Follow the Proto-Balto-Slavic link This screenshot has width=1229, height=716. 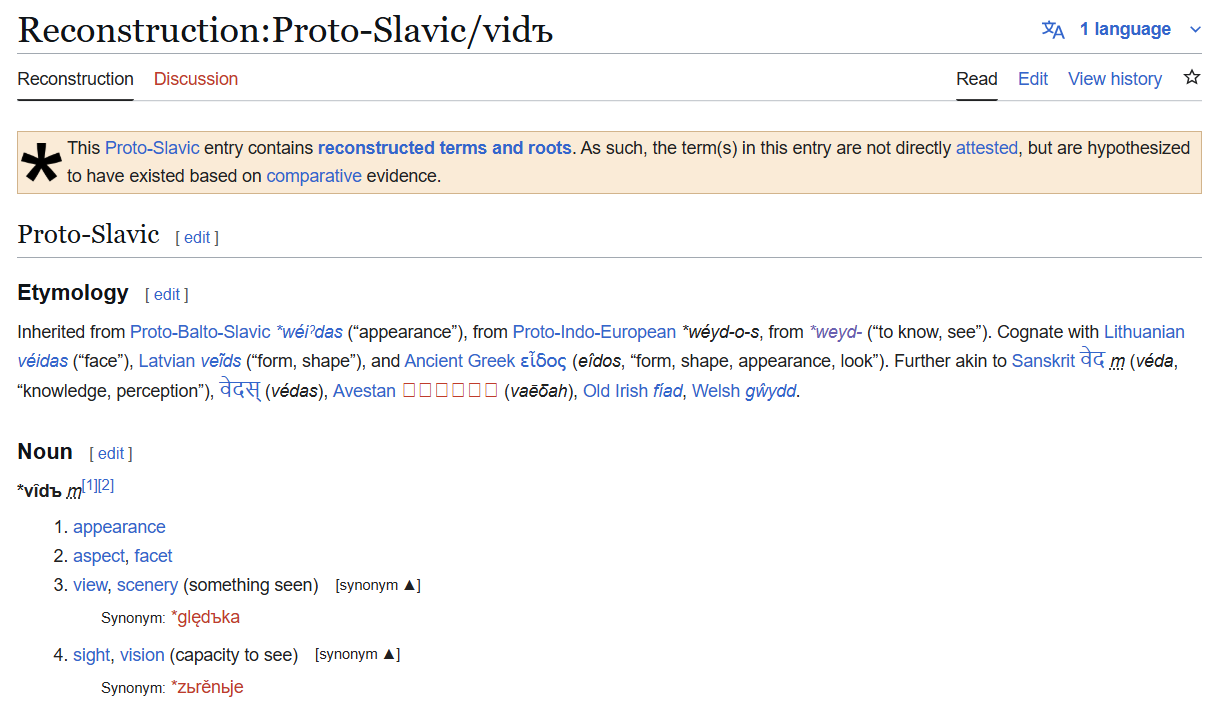200,332
